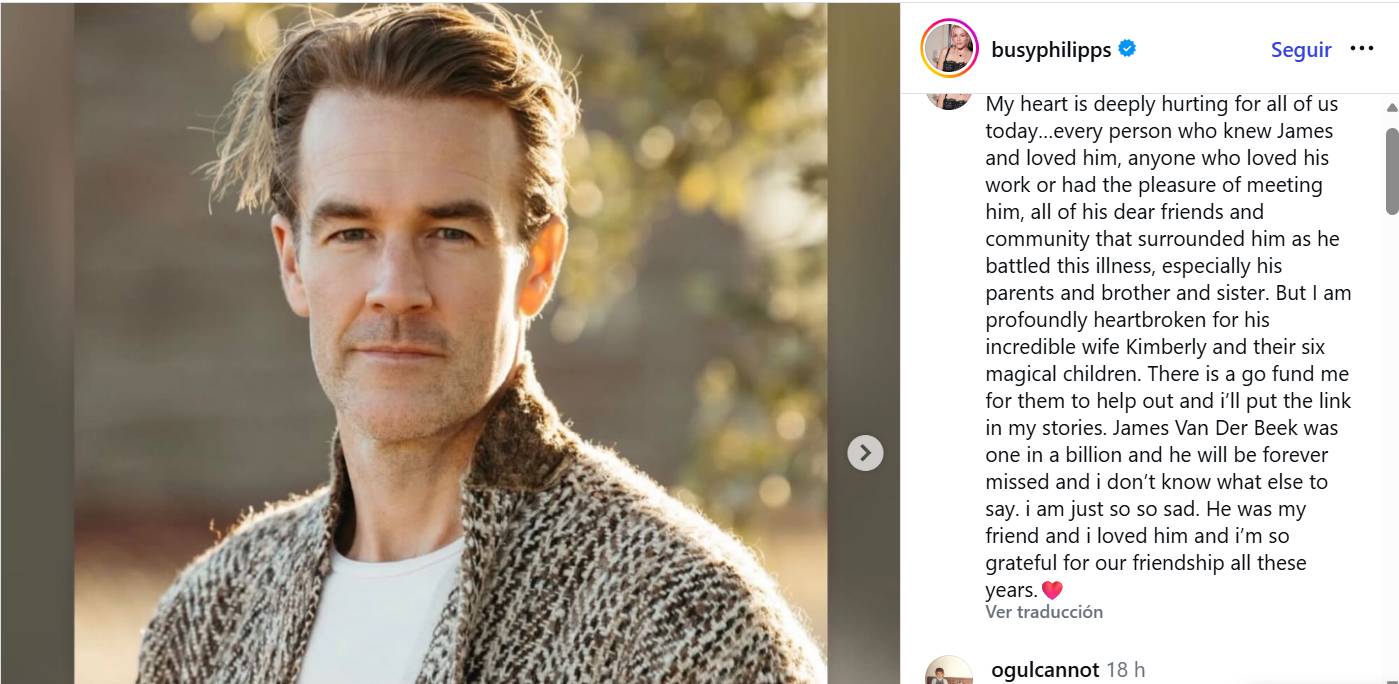Viewport: 1399px width, 684px height.
Task: Click the pink heart emoji in caption
Action: click(x=1051, y=590)
